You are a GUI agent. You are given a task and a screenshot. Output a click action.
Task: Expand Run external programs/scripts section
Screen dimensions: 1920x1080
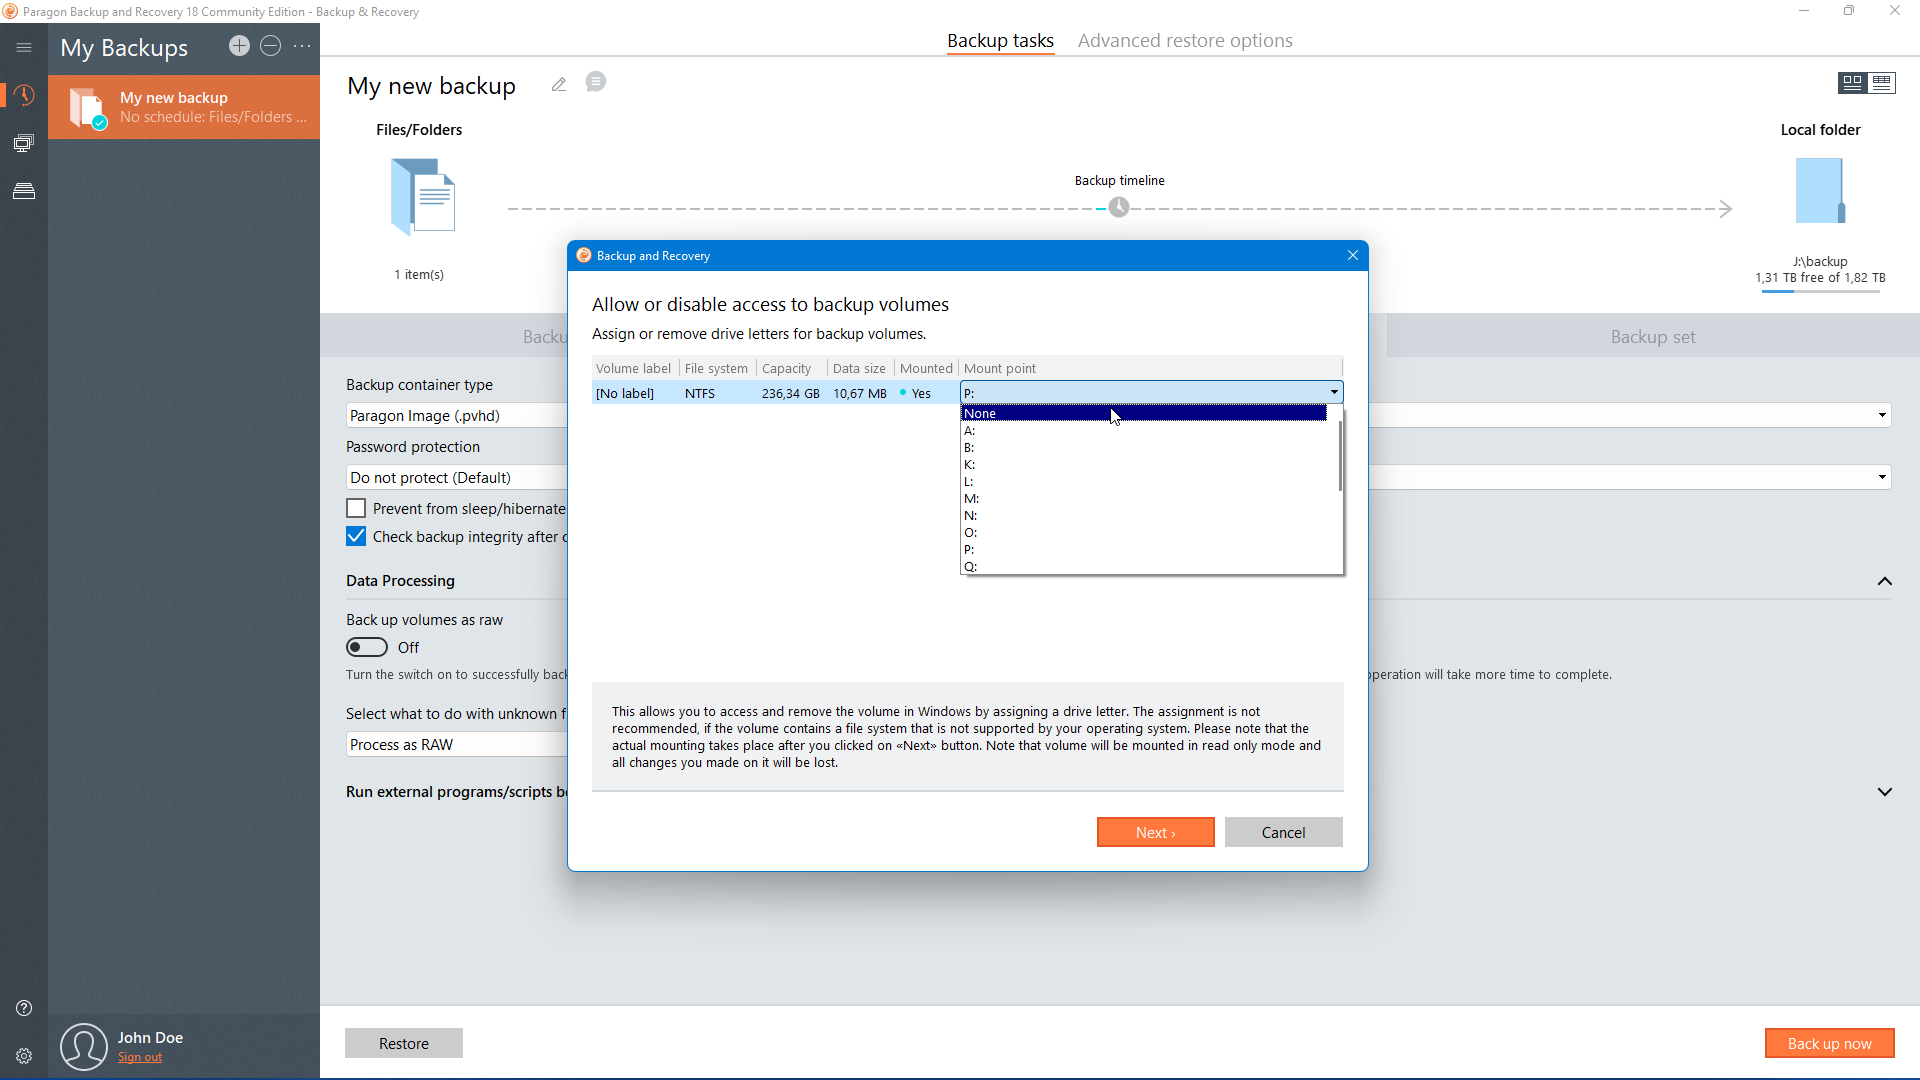1884,792
